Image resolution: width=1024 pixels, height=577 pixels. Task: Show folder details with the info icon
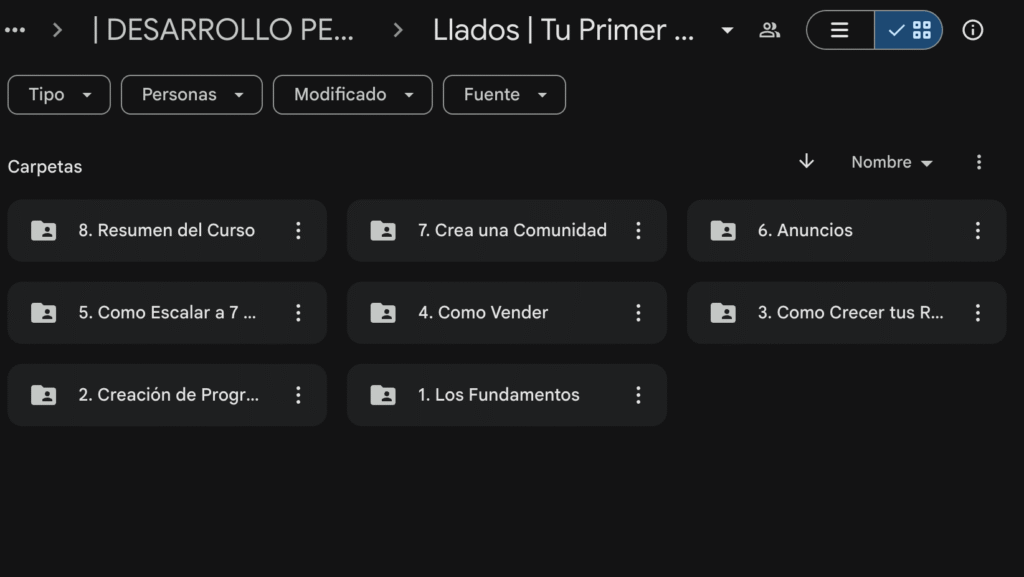pos(972,30)
